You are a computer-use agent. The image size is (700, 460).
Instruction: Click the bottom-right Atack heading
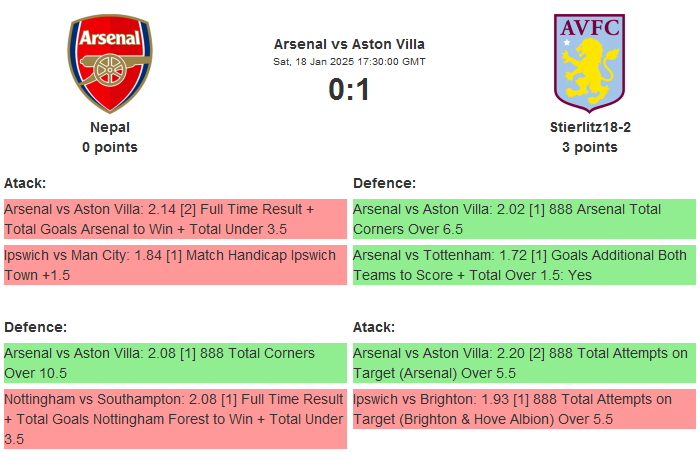pos(374,327)
